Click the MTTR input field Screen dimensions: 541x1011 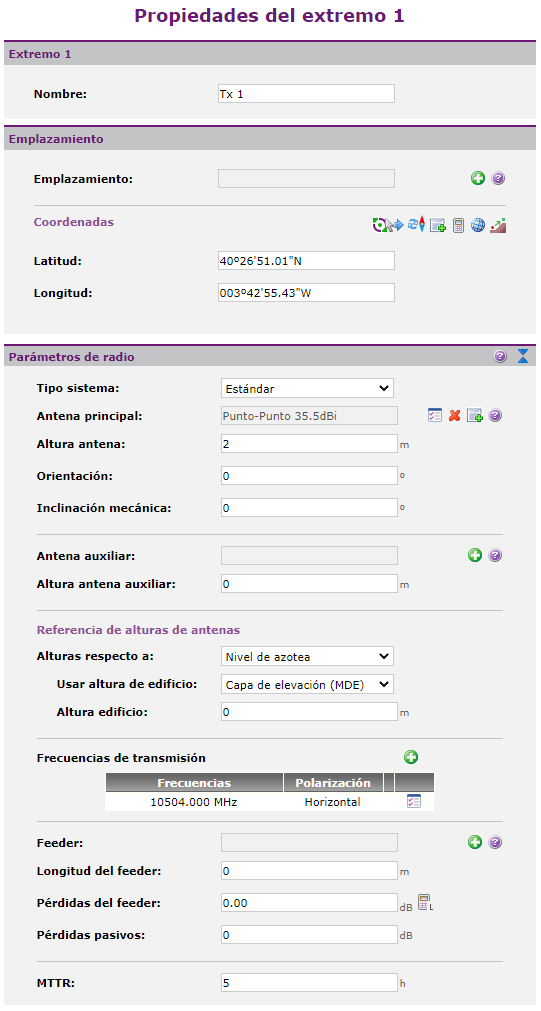click(310, 983)
